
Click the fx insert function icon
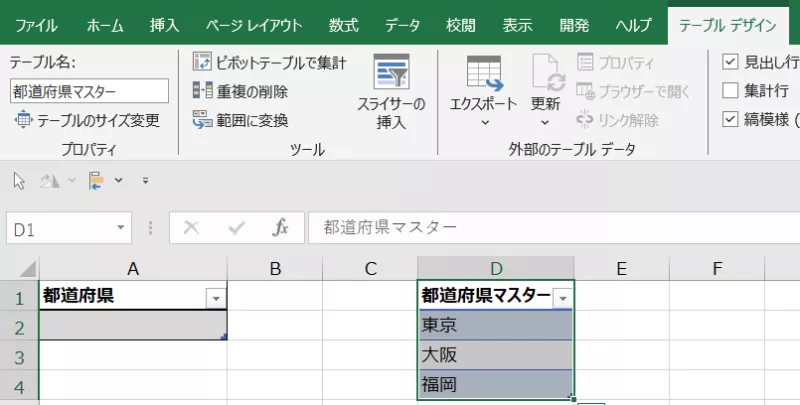[281, 228]
